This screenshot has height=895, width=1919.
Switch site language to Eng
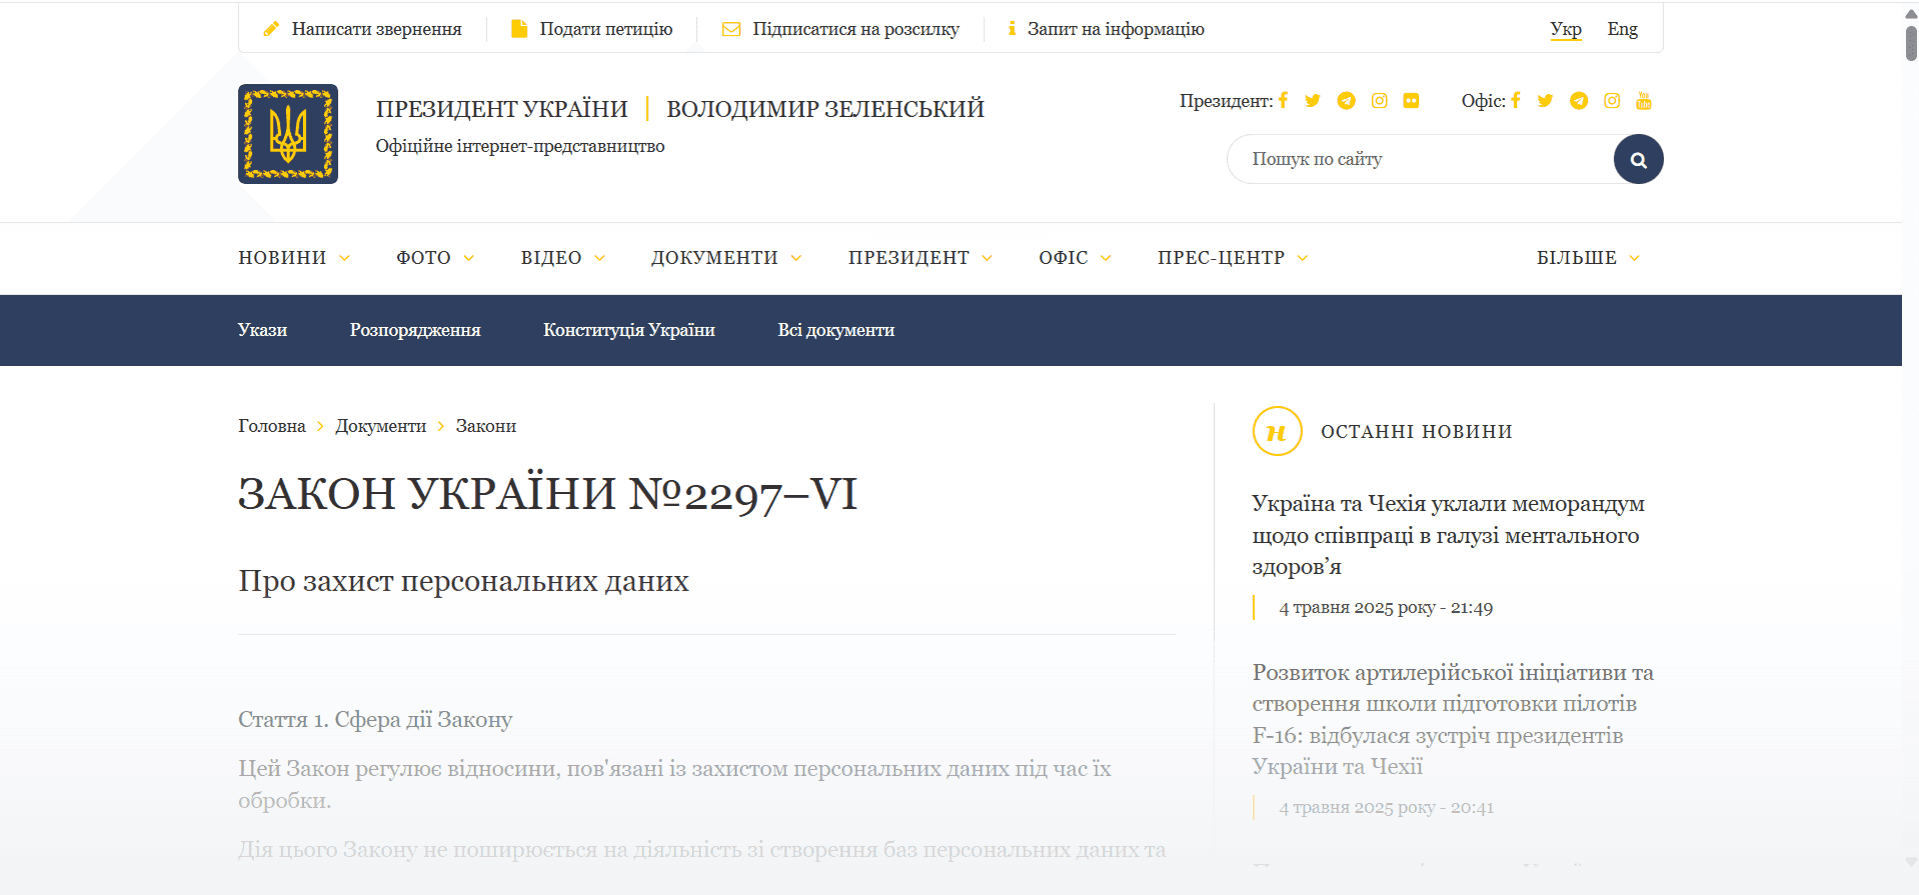tap(1622, 29)
